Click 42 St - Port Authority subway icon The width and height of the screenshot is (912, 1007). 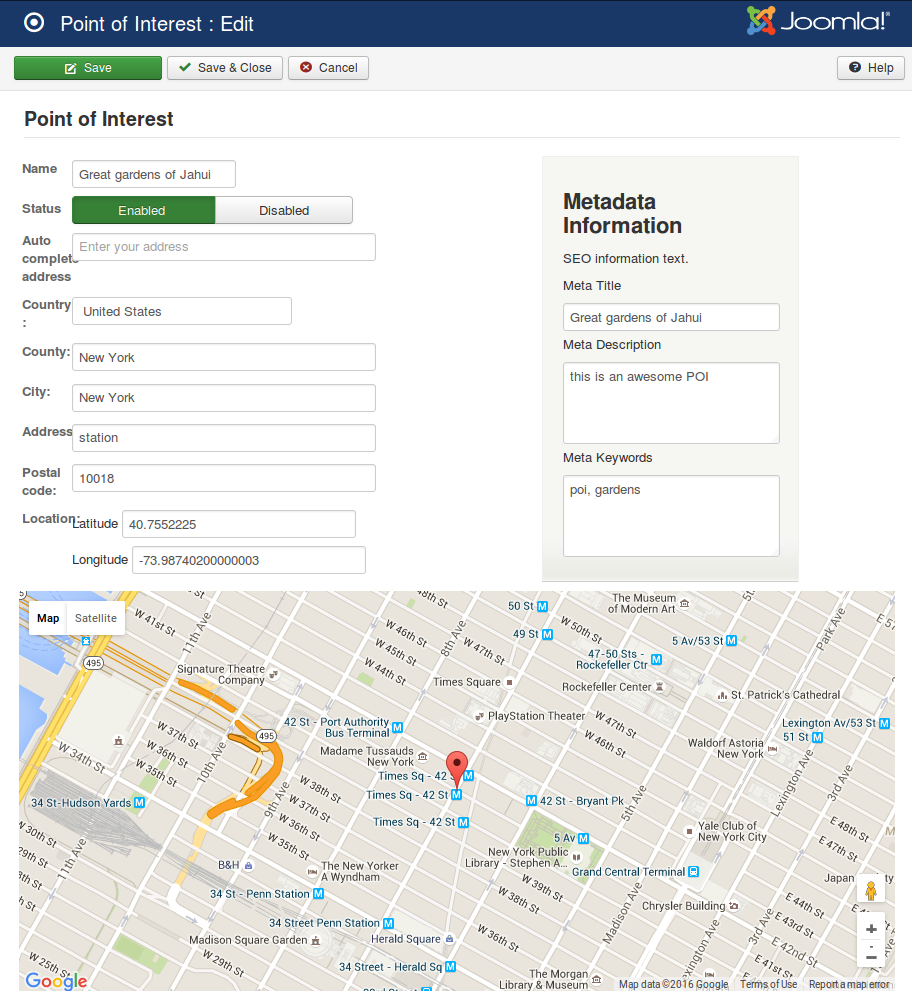(398, 728)
